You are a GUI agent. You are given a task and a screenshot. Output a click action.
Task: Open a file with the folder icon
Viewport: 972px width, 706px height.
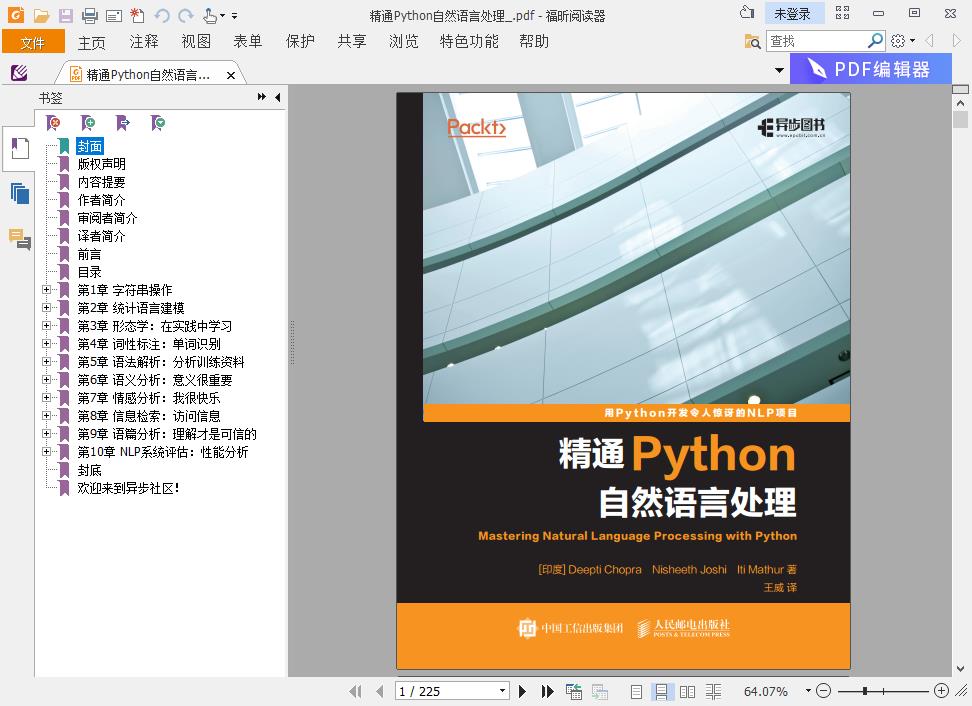coord(42,15)
